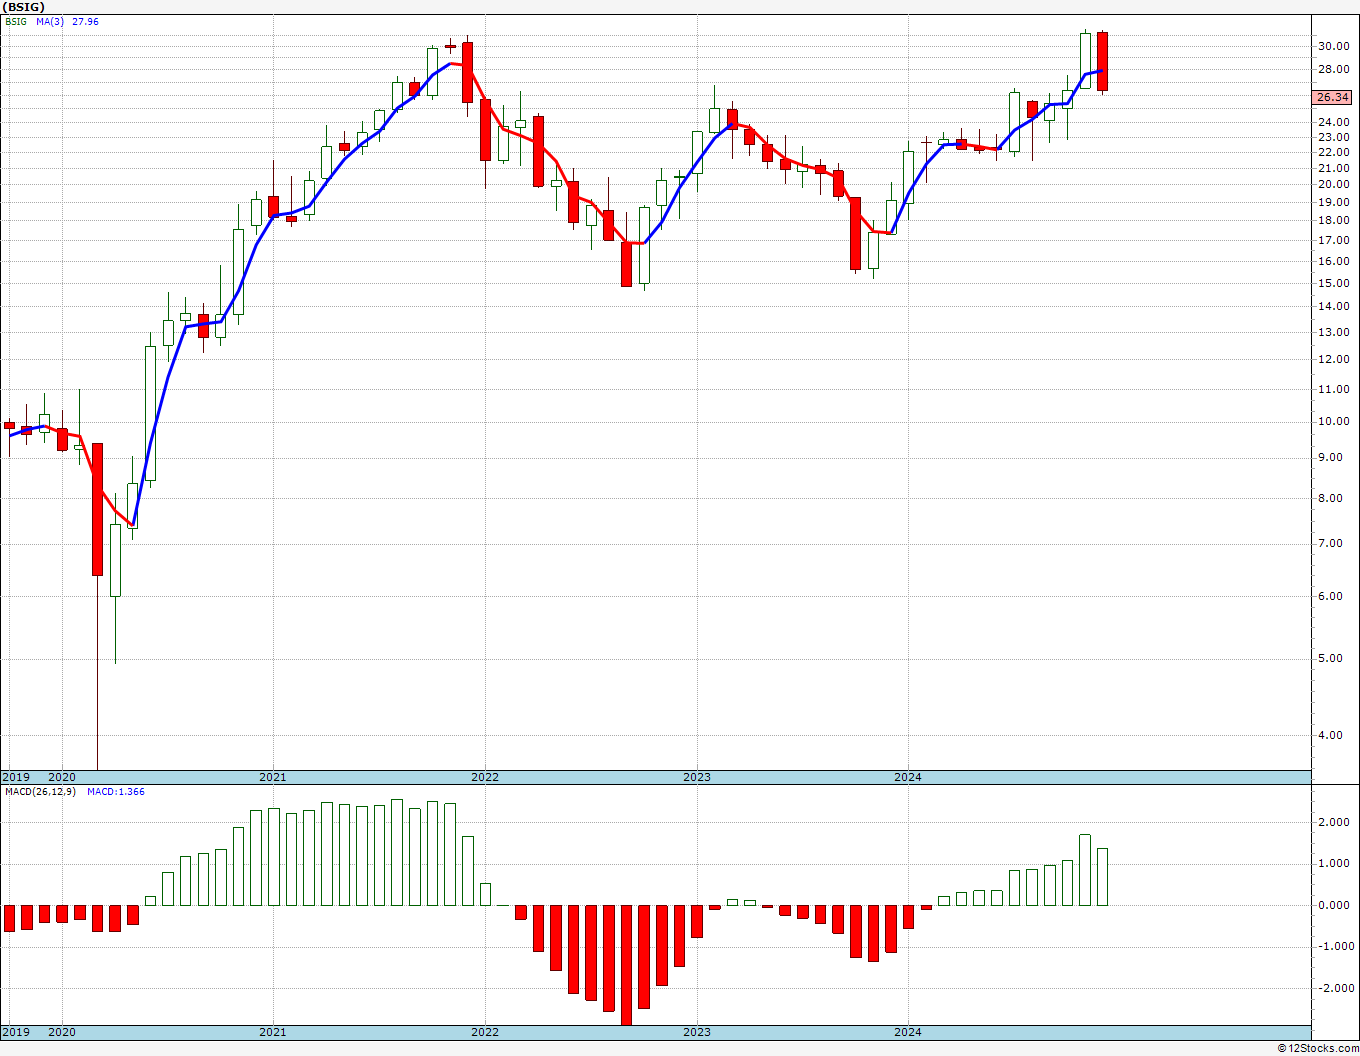Click 2021 on the price chart time axis
1360x1056 pixels.
coord(273,777)
